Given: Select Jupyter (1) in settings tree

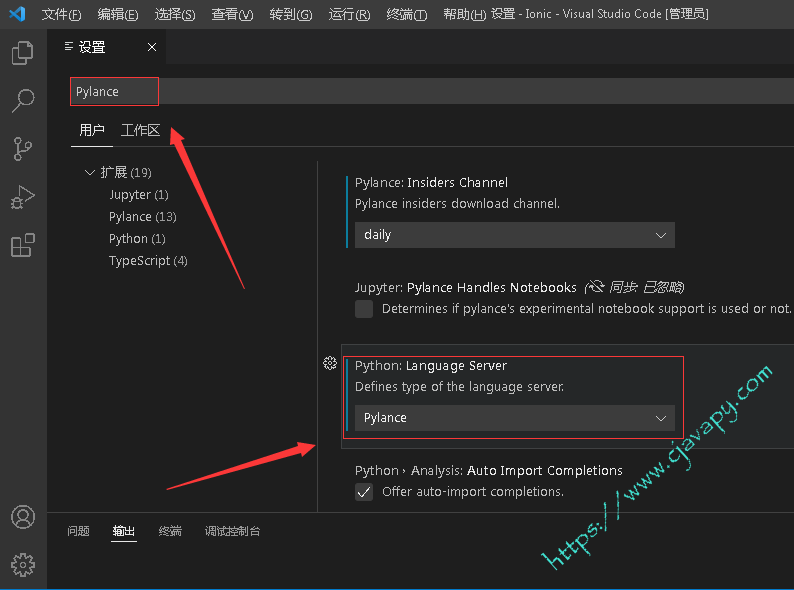Looking at the screenshot, I should click(x=139, y=195).
